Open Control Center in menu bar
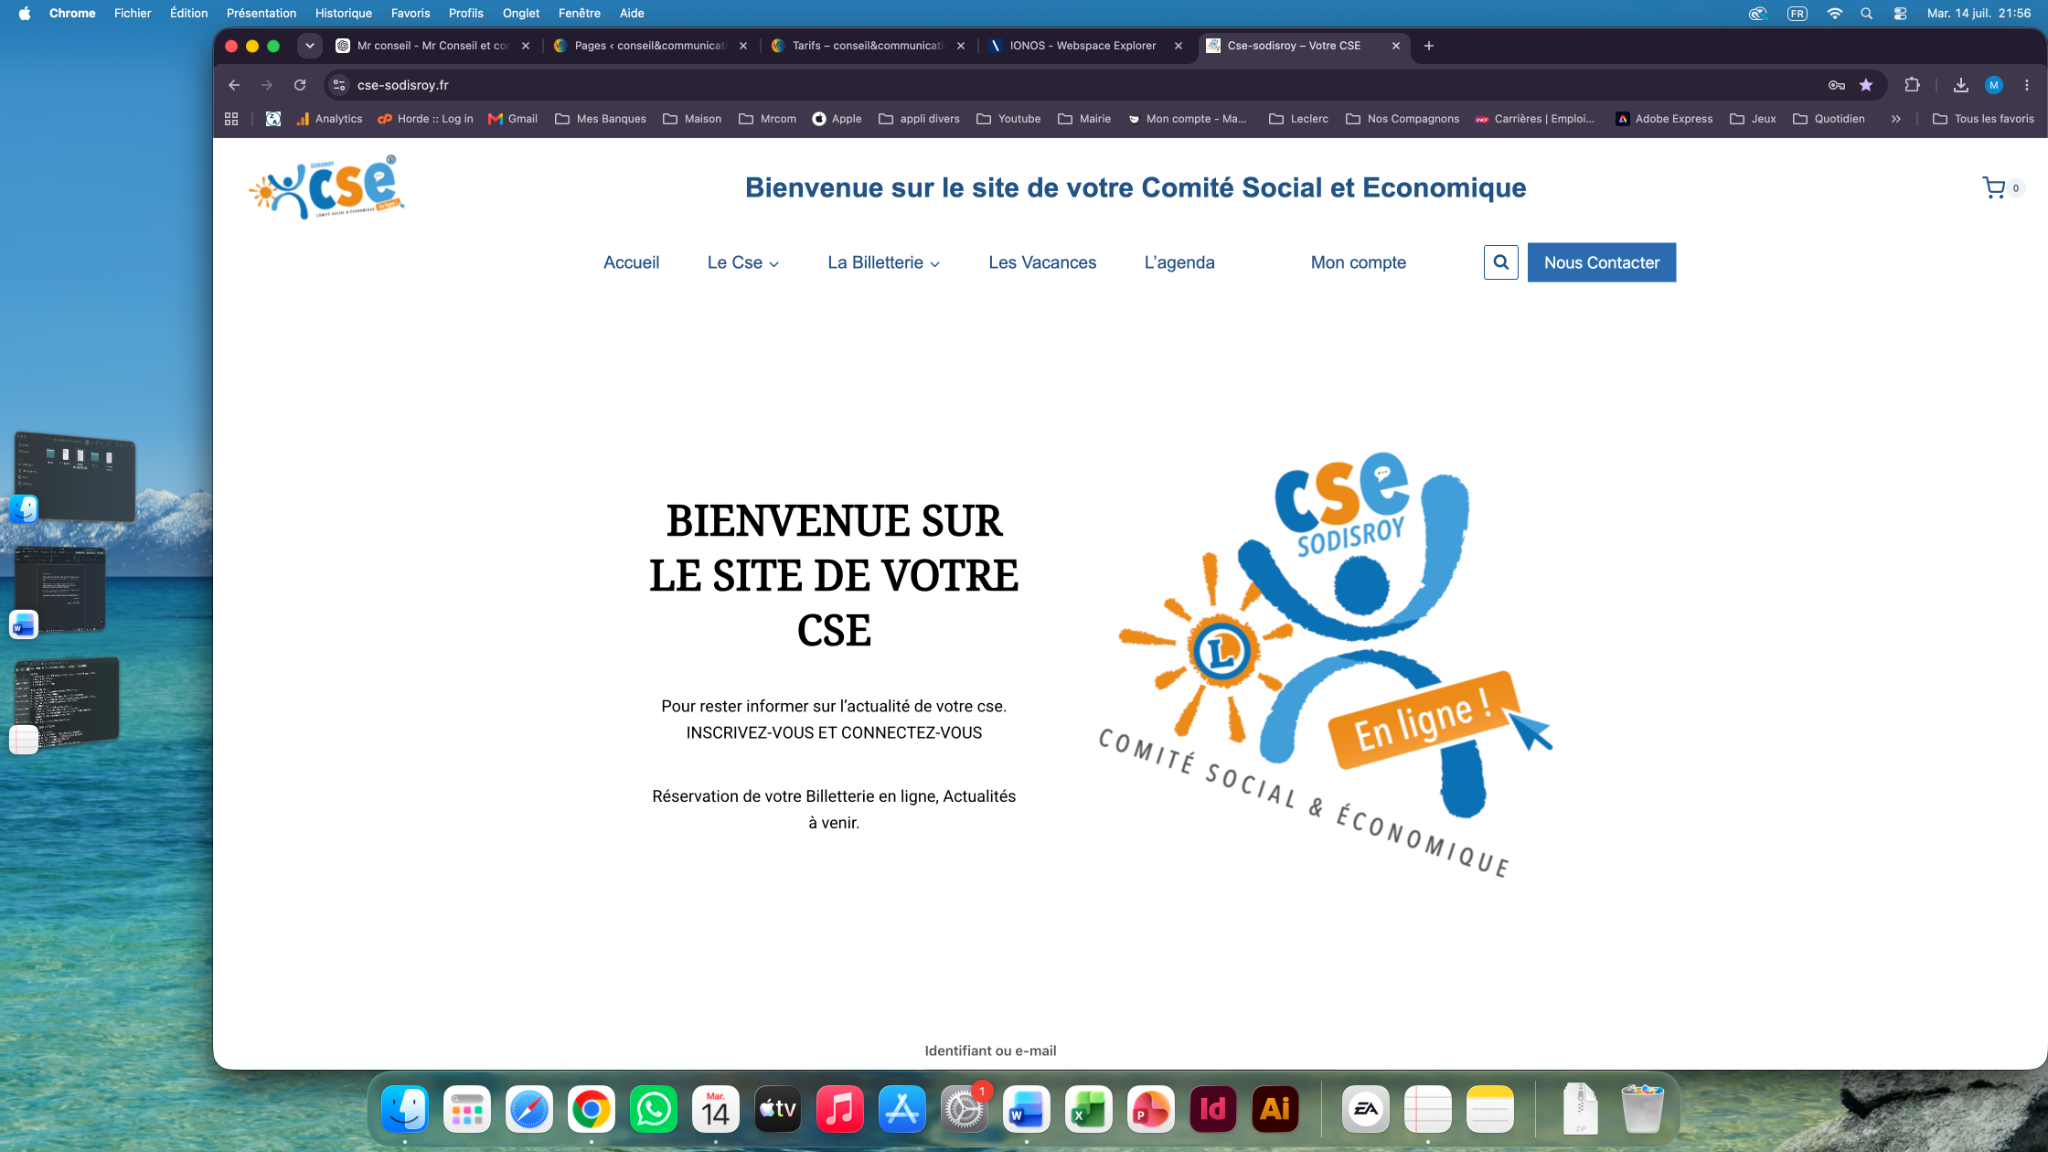The height and width of the screenshot is (1152, 2048). point(1900,13)
